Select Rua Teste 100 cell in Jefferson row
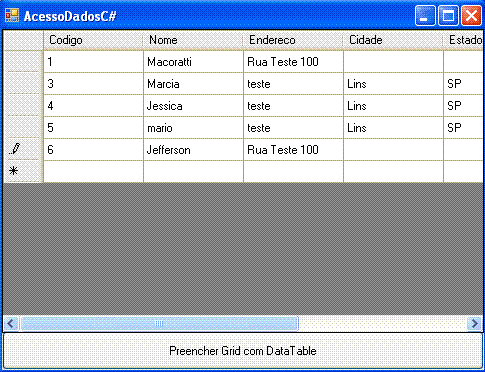Viewport: 485px width, 372px height. pos(293,149)
